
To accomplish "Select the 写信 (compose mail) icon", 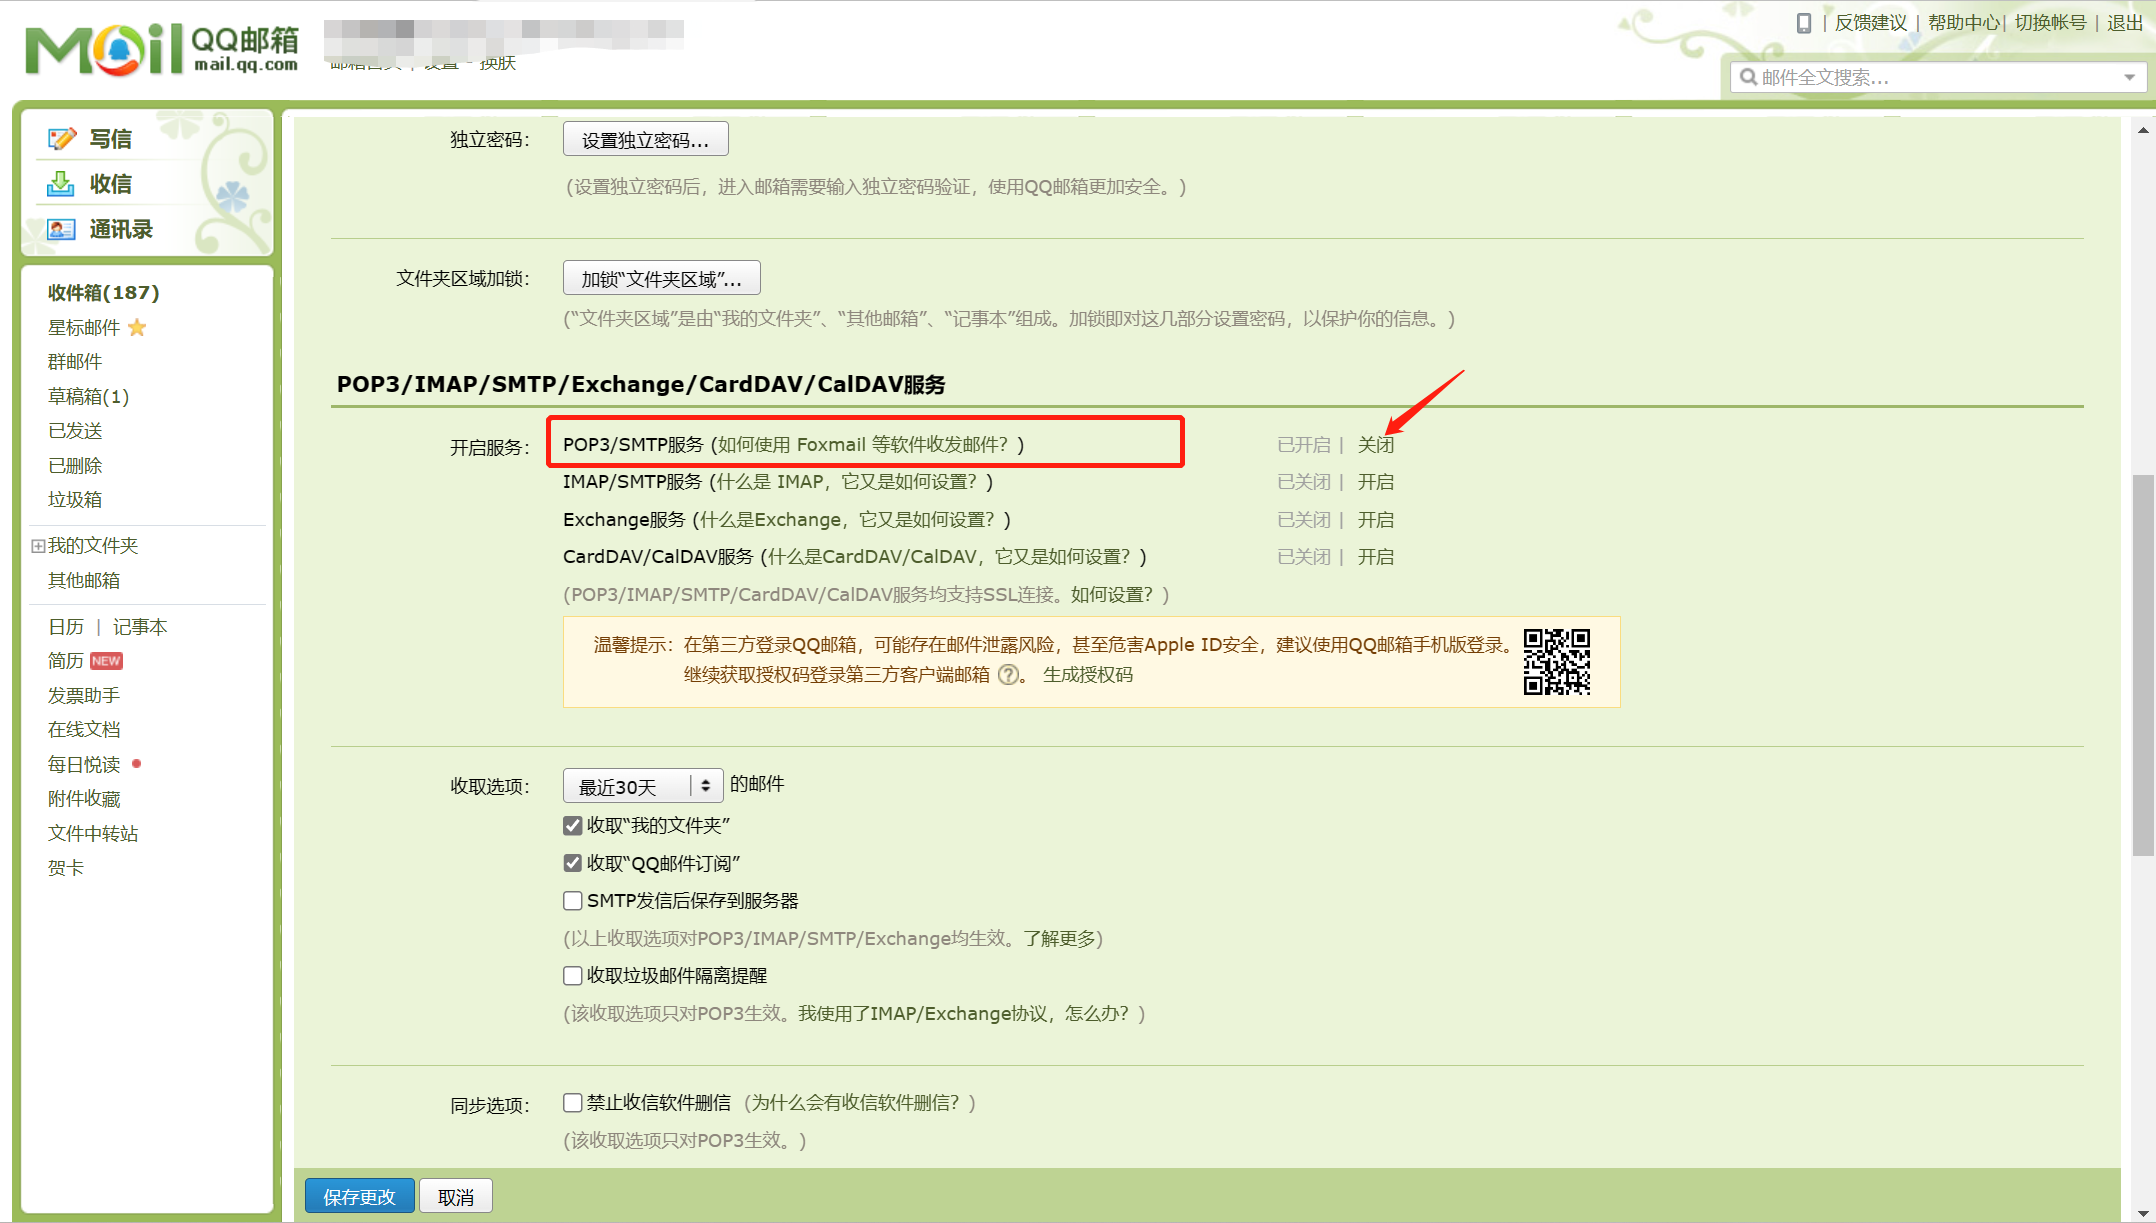I will click(x=62, y=138).
